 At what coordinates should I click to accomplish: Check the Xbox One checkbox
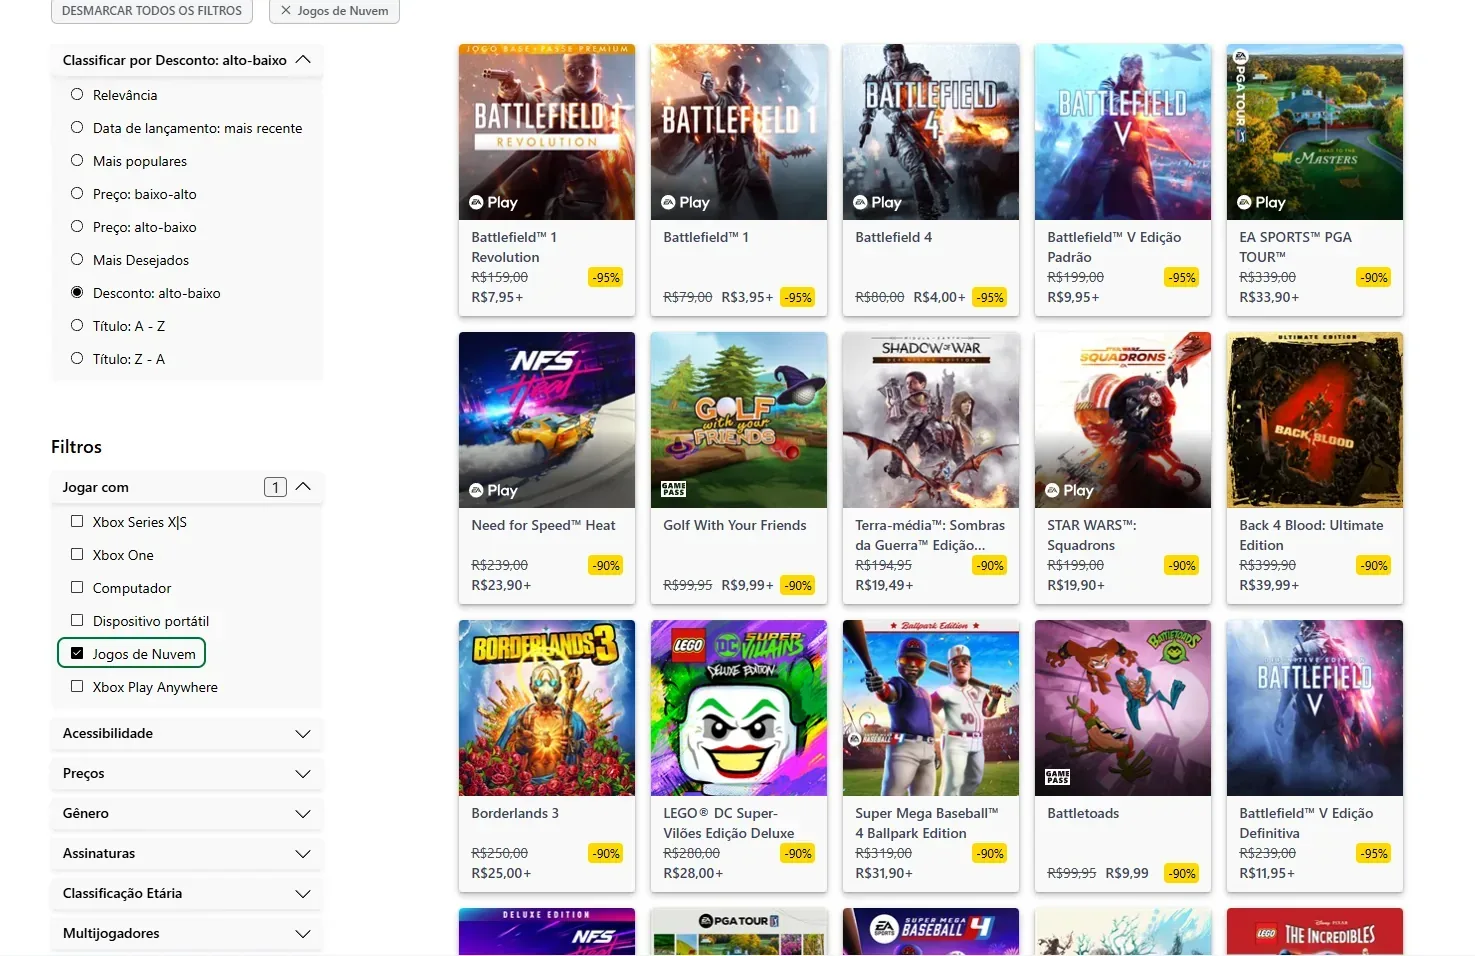point(77,555)
